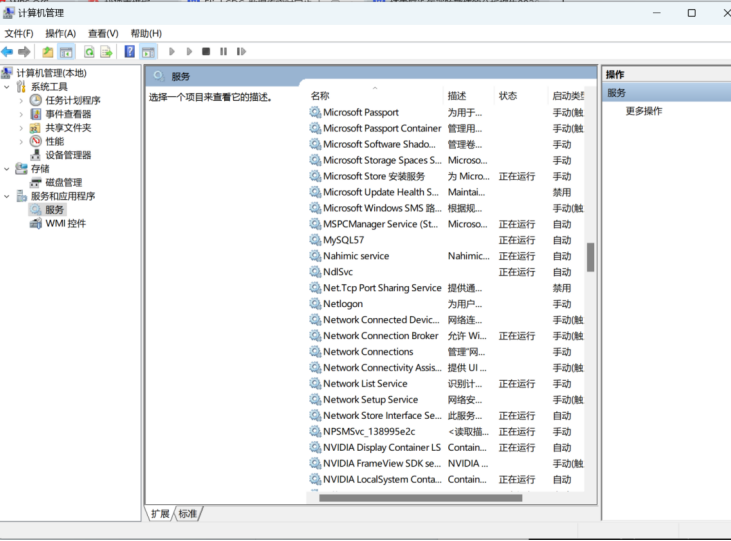
Task: Select the NdlSvc service row
Action: (x=446, y=272)
